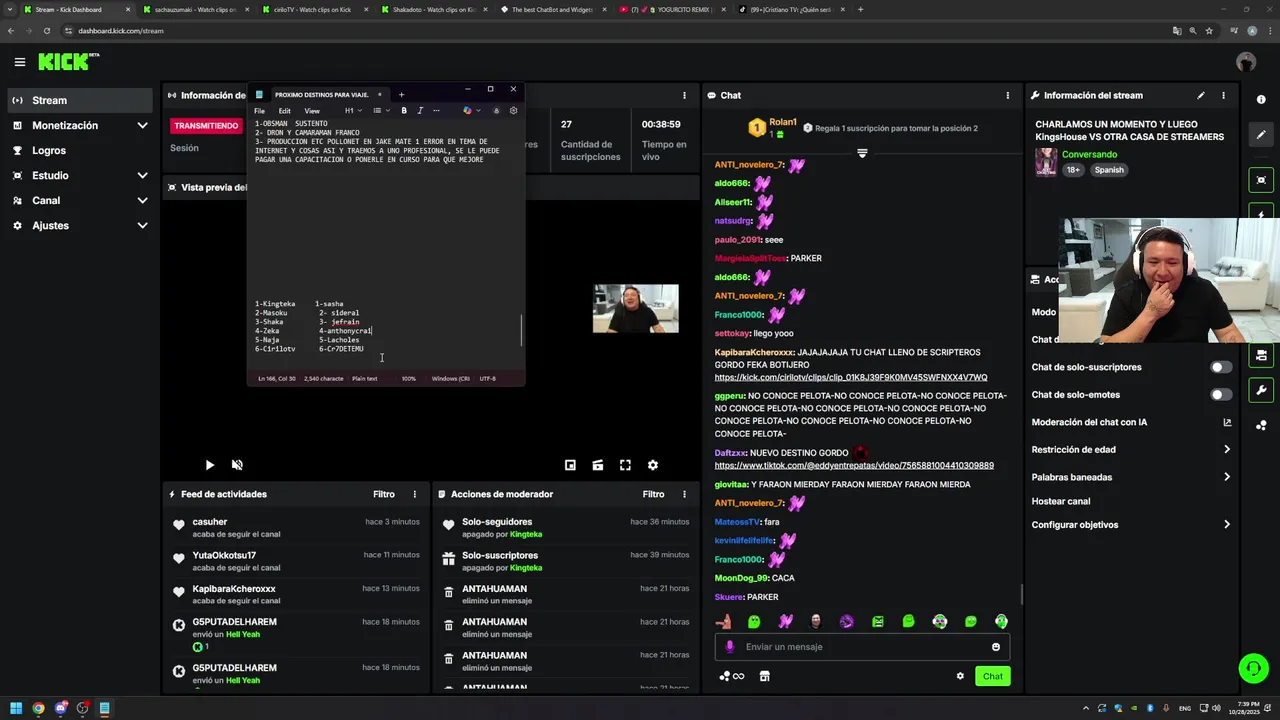Open green headset support button

pyautogui.click(x=1253, y=668)
